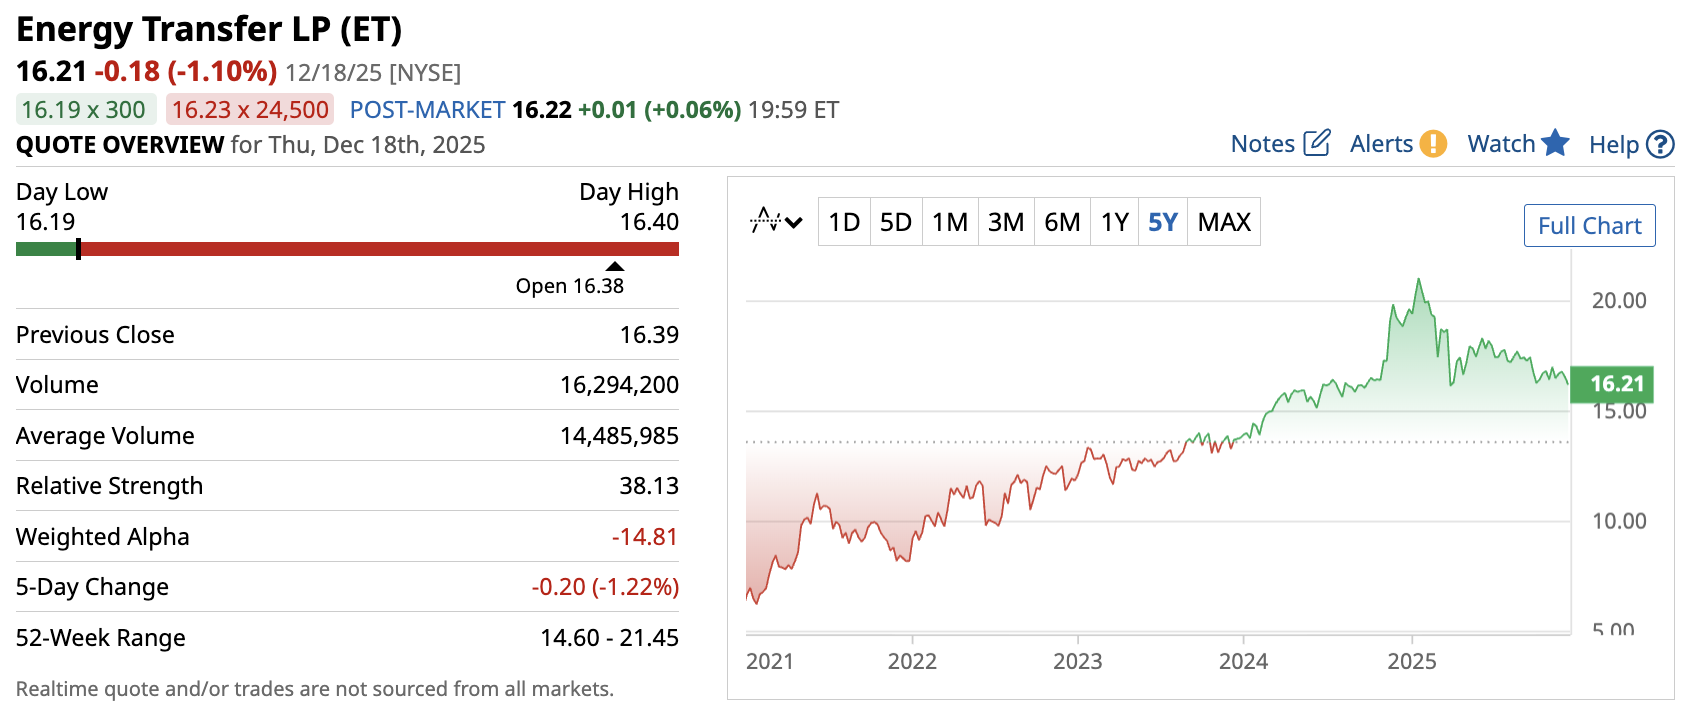Select the MAX chart range
The height and width of the screenshot is (718, 1698).
pyautogui.click(x=1224, y=222)
